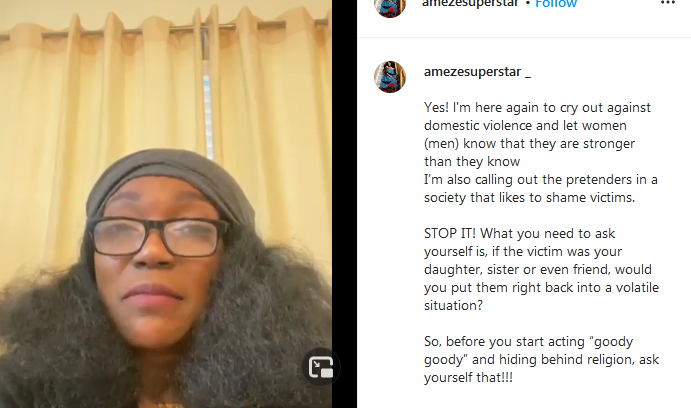691x408 pixels.
Task: Click the glasses on the woman in the video
Action: click(x=159, y=237)
